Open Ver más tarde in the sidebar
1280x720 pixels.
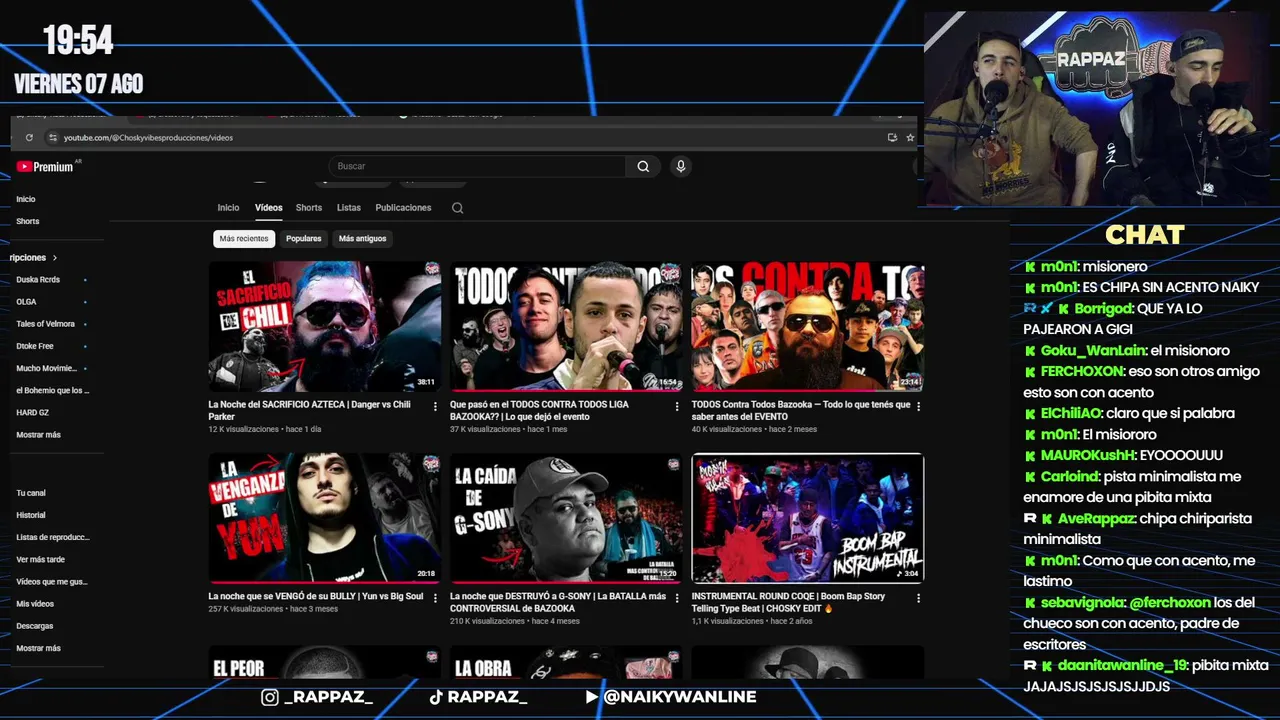pyautogui.click(x=41, y=560)
